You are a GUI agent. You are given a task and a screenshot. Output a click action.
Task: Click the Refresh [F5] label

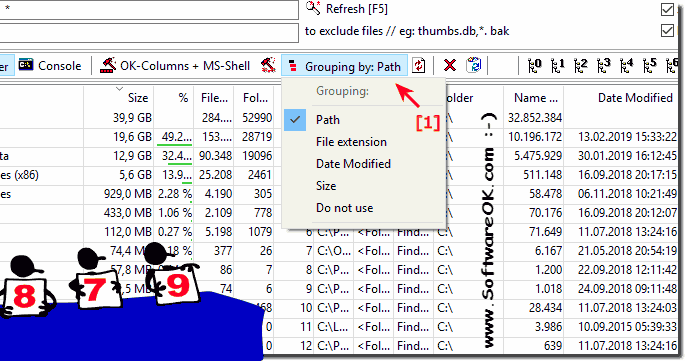pos(356,9)
